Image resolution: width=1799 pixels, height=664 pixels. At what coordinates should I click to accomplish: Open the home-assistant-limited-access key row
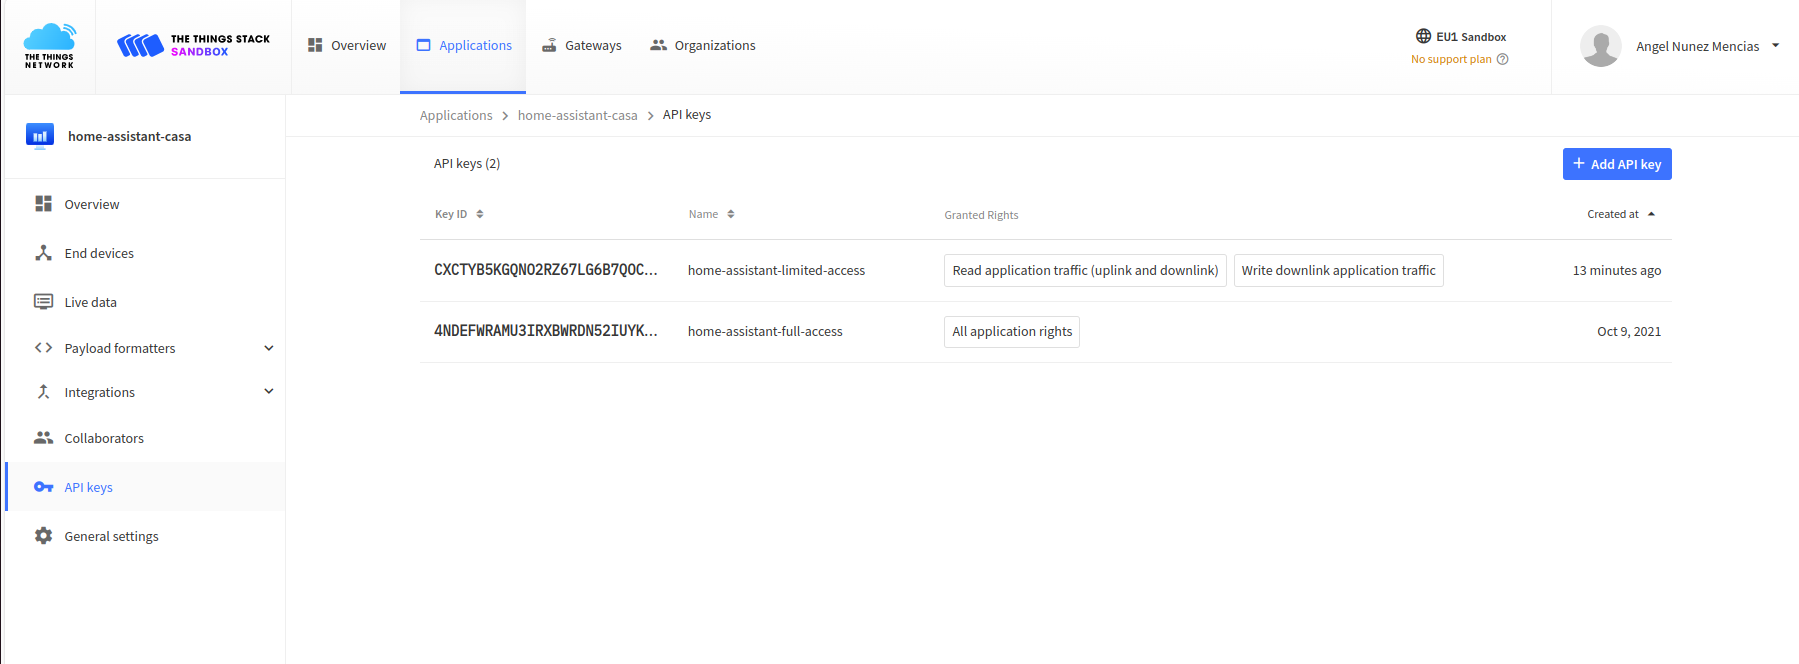click(x=776, y=270)
